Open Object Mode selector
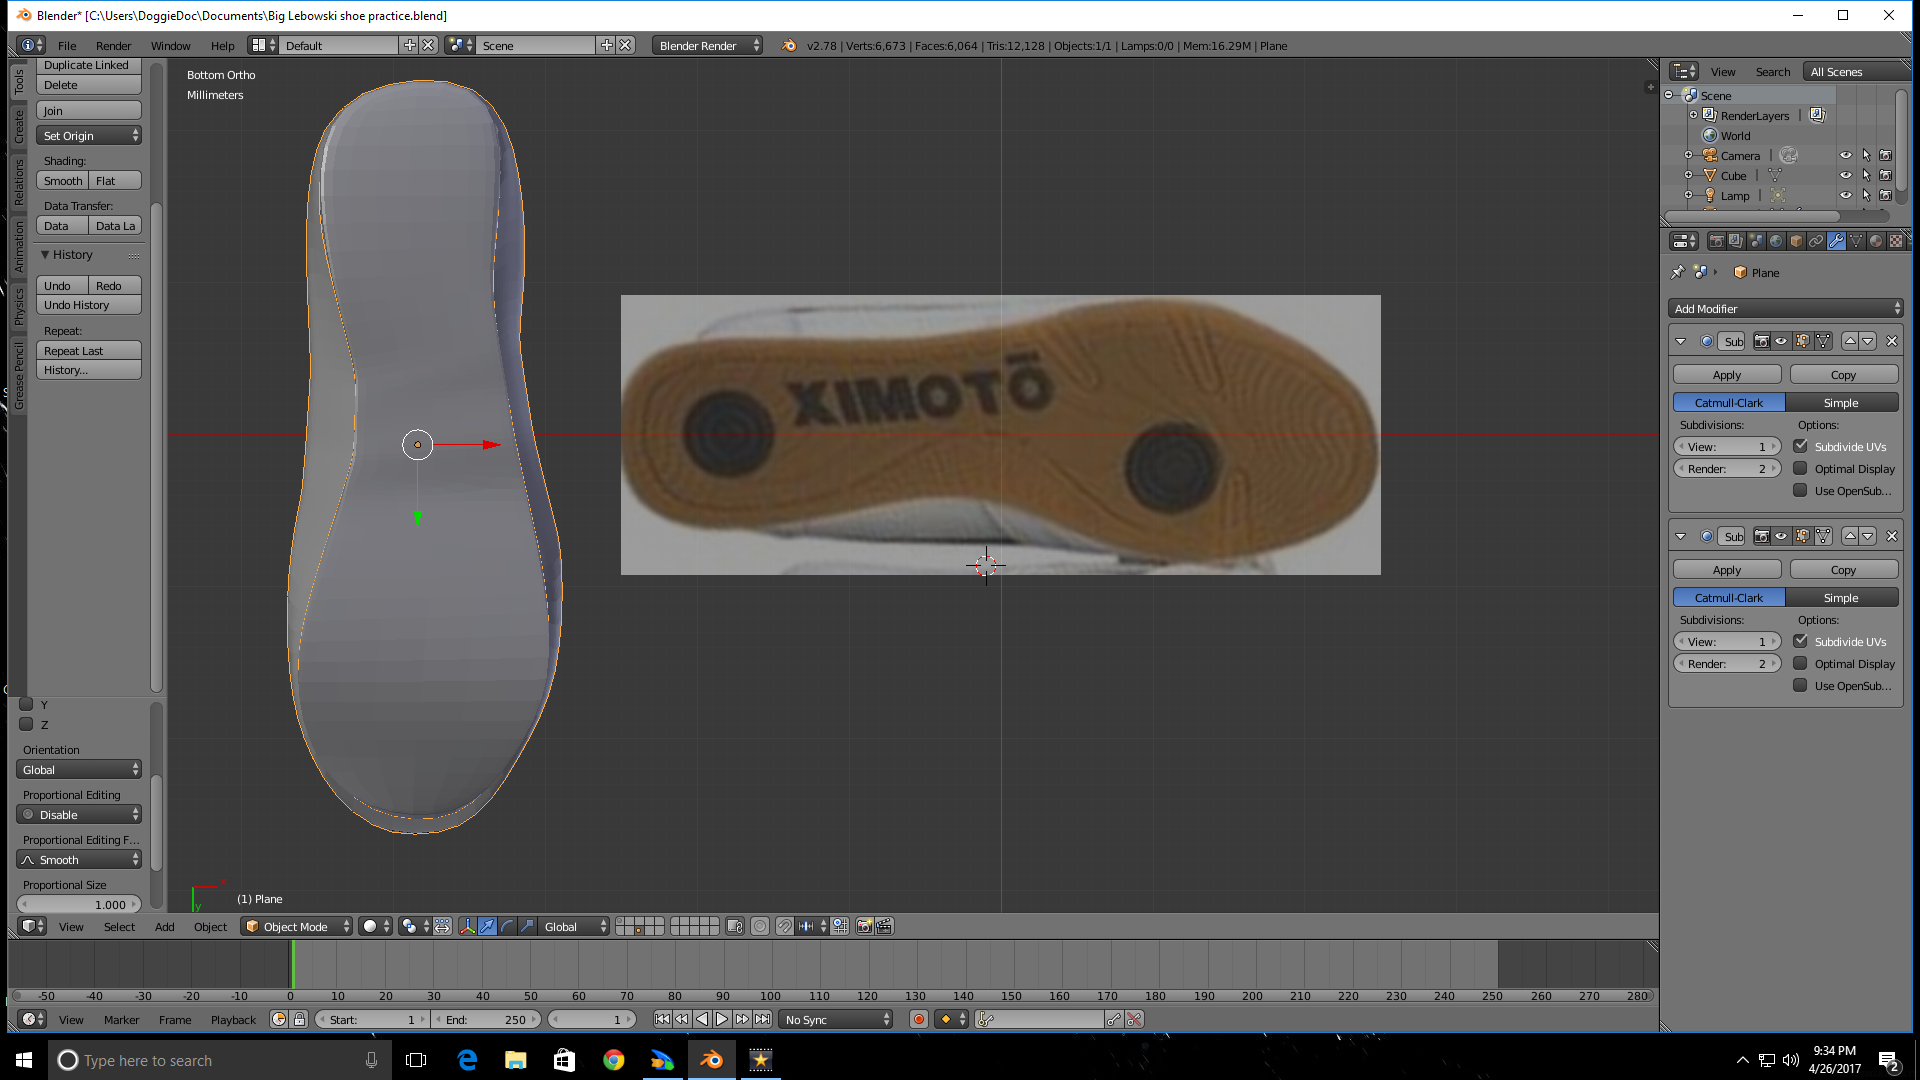Screen dimensions: 1920x1080 (x=297, y=926)
